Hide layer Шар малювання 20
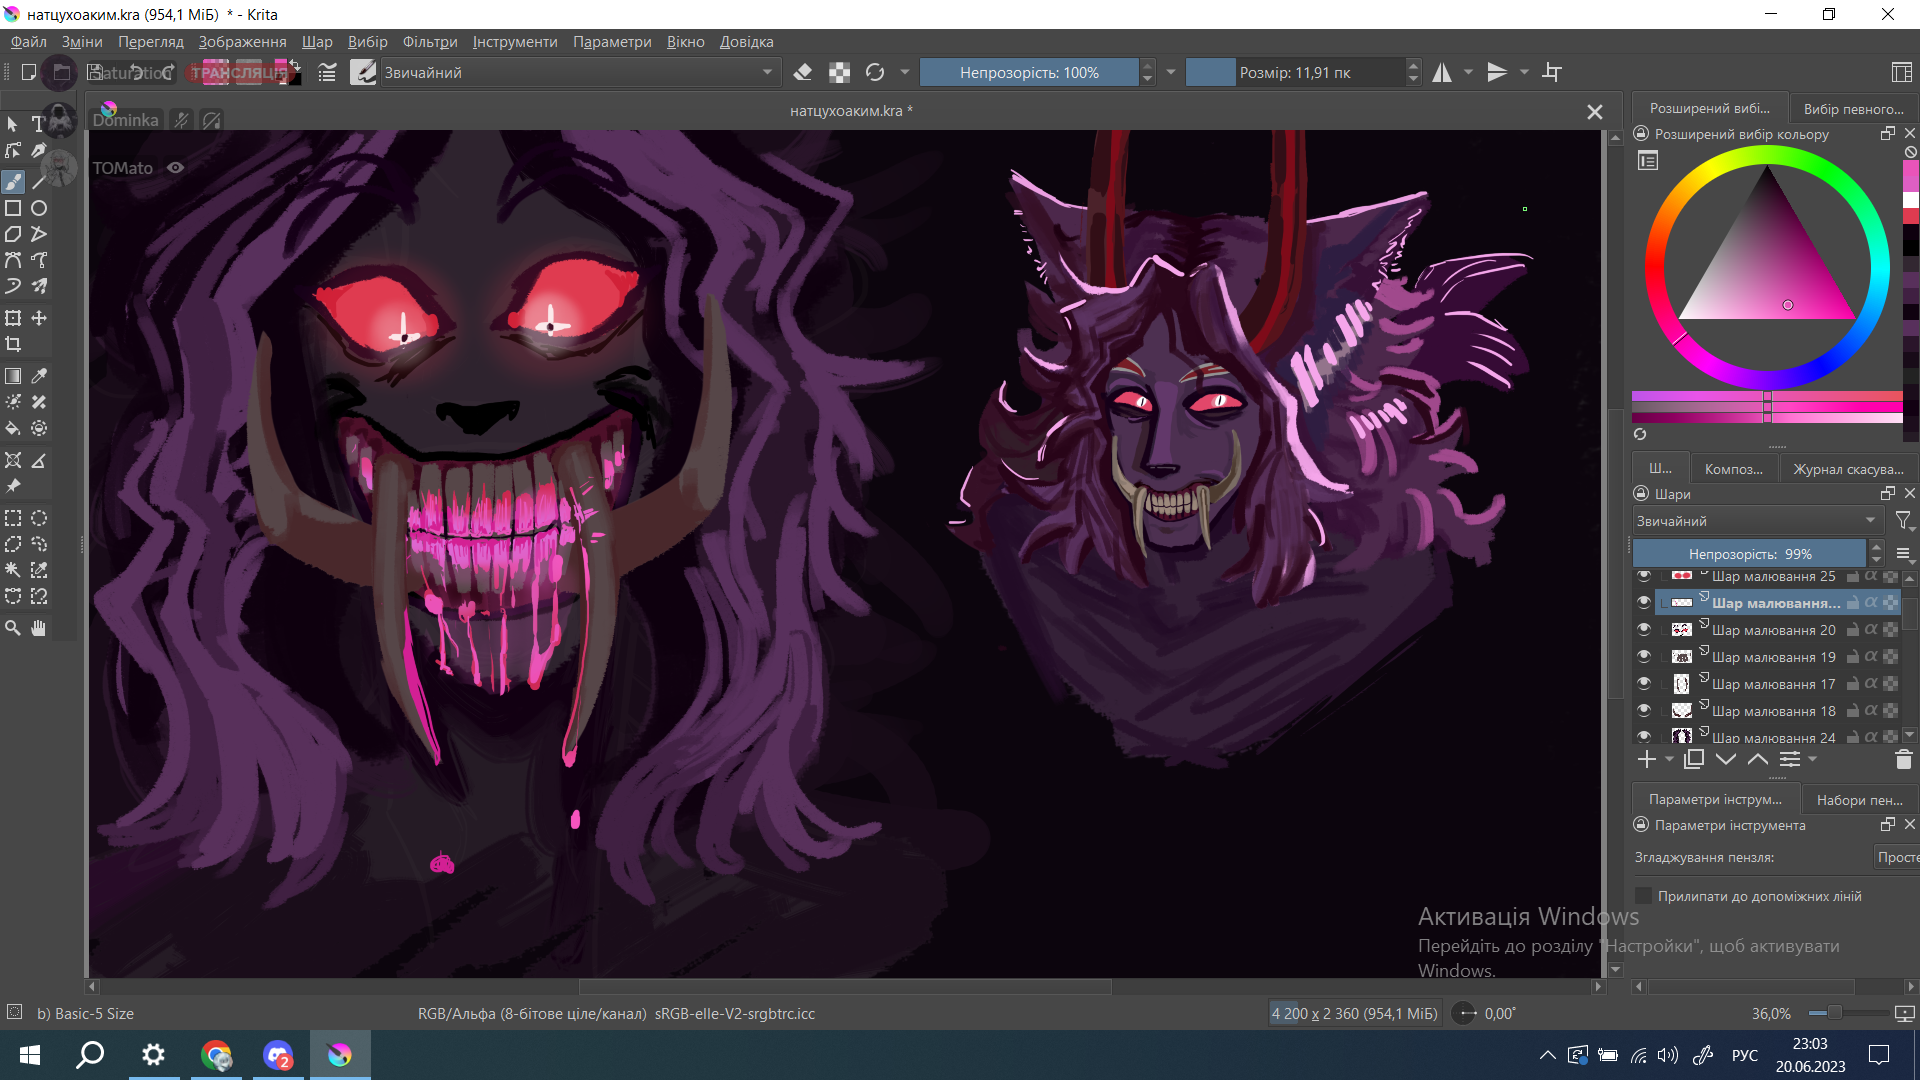Screen dimensions: 1920x1080 click(x=1644, y=629)
